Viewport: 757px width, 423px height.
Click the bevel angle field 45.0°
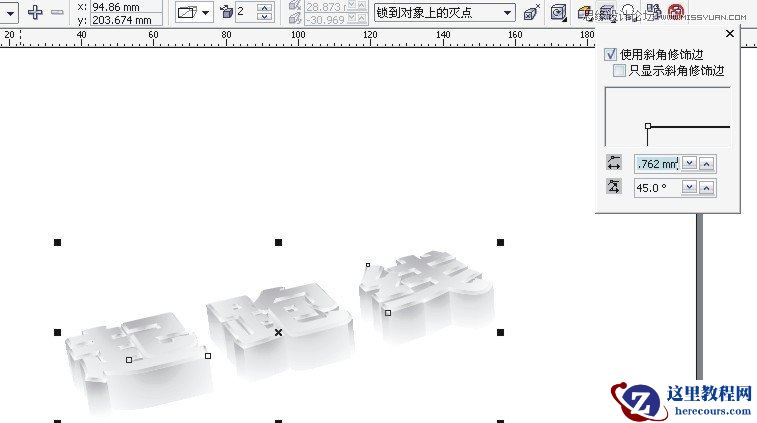click(x=657, y=188)
